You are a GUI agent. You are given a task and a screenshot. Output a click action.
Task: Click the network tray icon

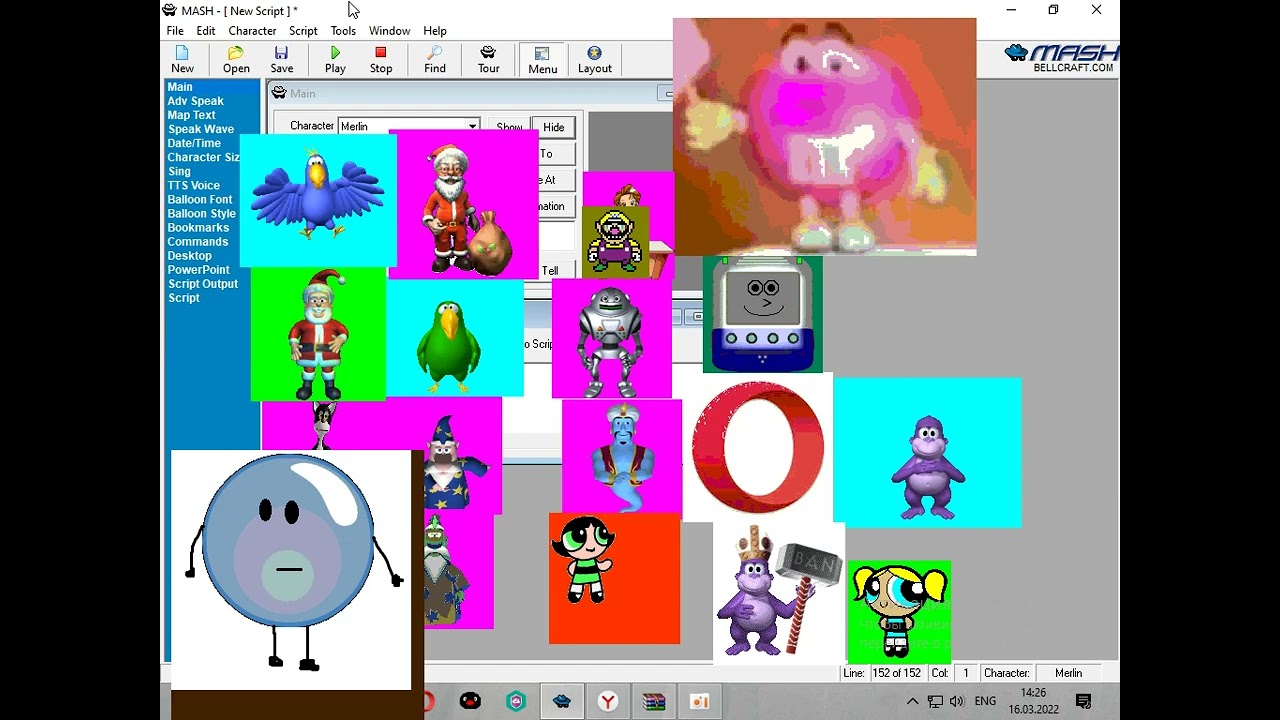[x=935, y=702]
